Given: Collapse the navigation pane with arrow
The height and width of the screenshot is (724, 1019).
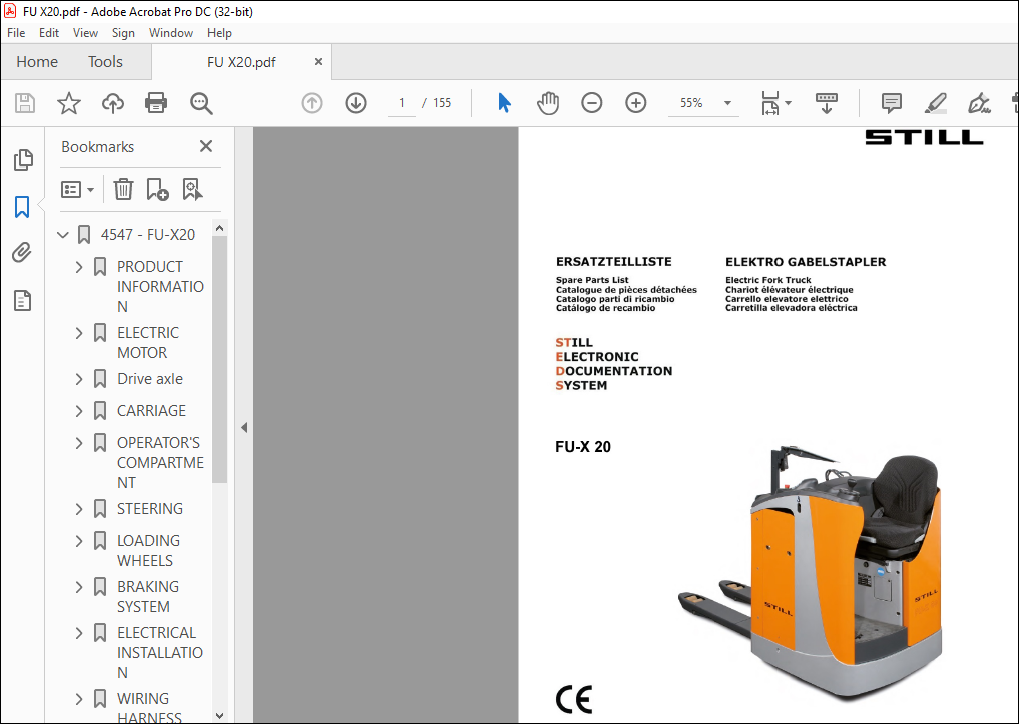Looking at the screenshot, I should [x=244, y=428].
